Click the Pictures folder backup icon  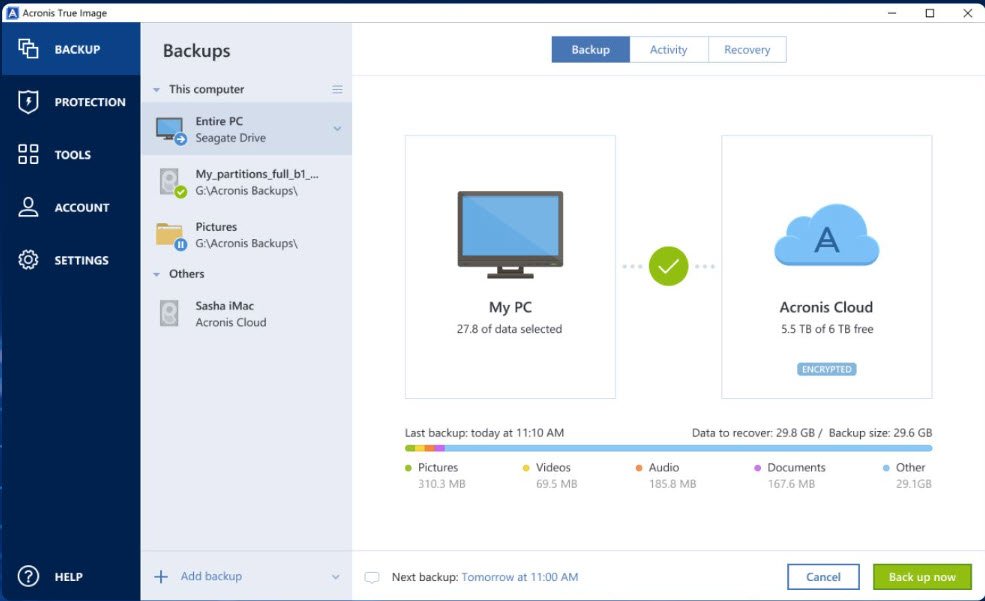point(171,236)
